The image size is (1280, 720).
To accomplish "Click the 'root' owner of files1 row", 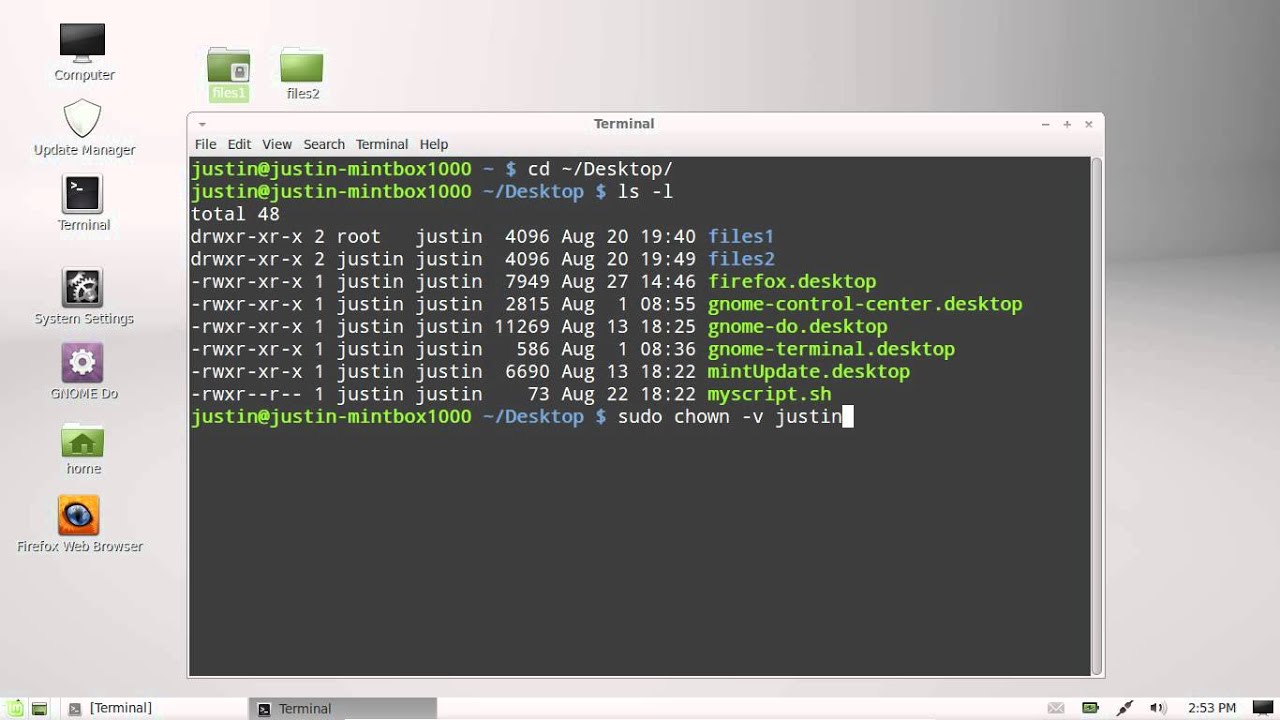I will pyautogui.click(x=359, y=237).
